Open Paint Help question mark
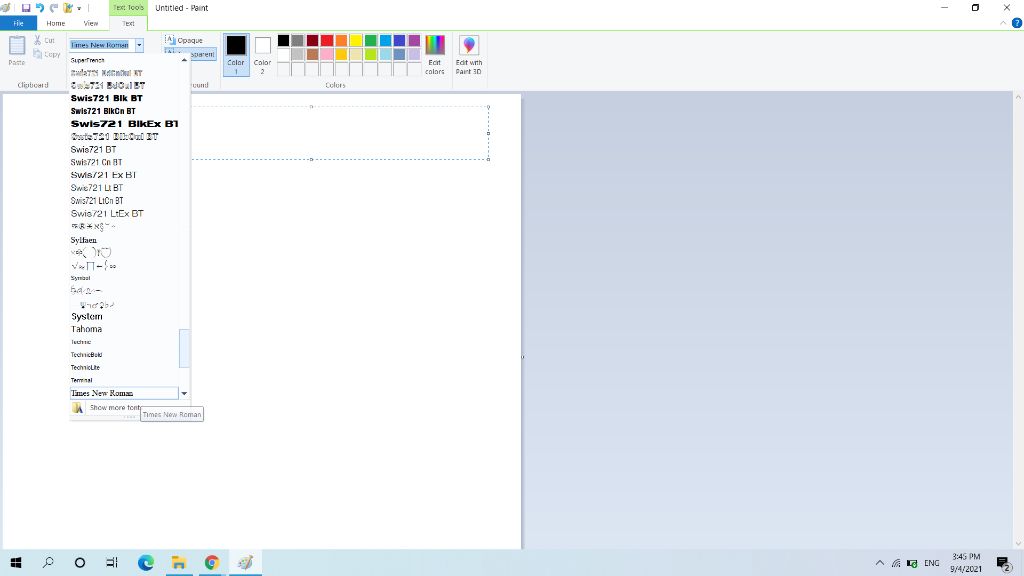The height and width of the screenshot is (576, 1024). click(1017, 23)
